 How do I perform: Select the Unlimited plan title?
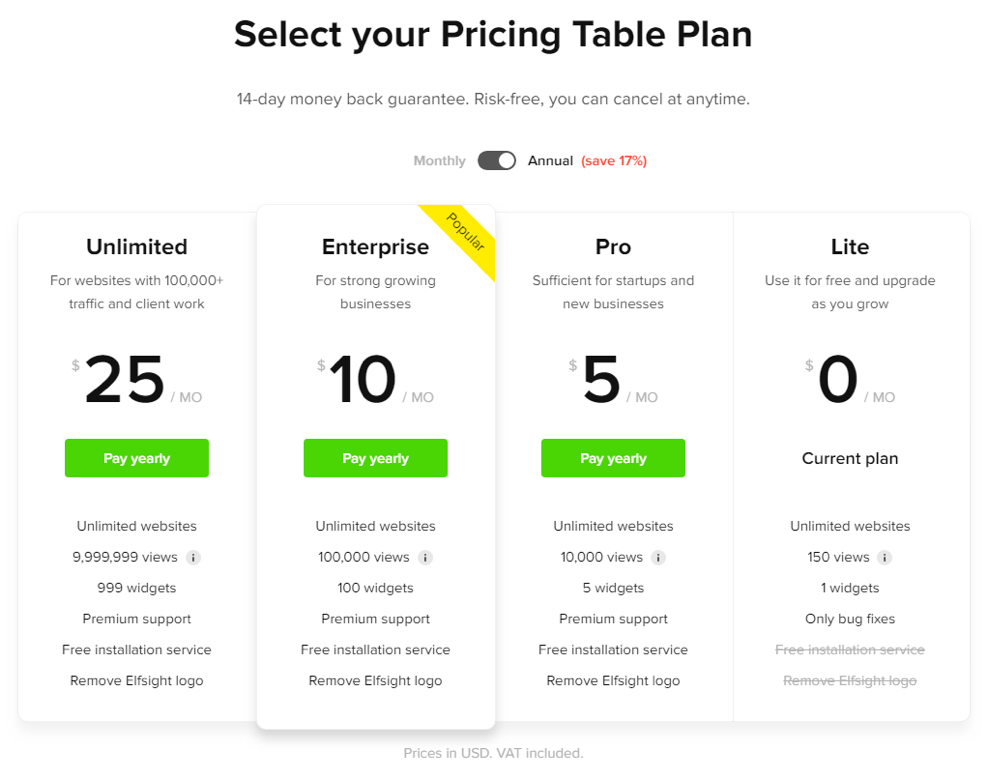137,246
